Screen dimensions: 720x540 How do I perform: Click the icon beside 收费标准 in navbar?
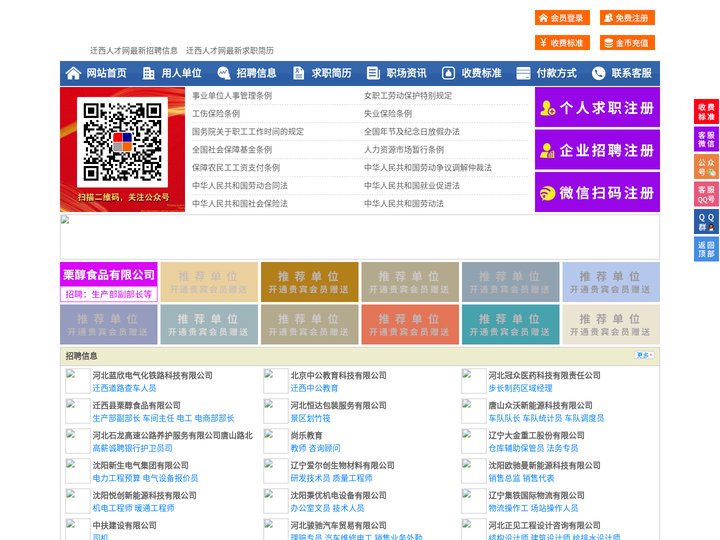click(448, 73)
